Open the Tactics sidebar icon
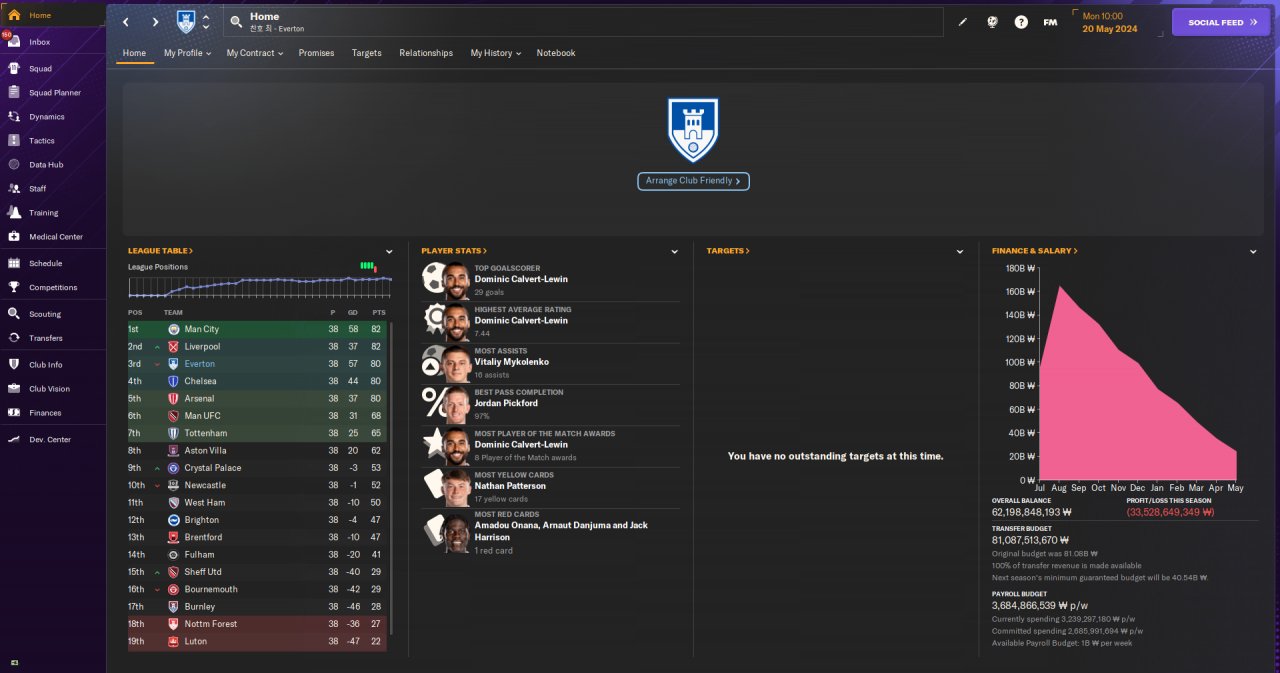The image size is (1280, 673). (x=14, y=141)
